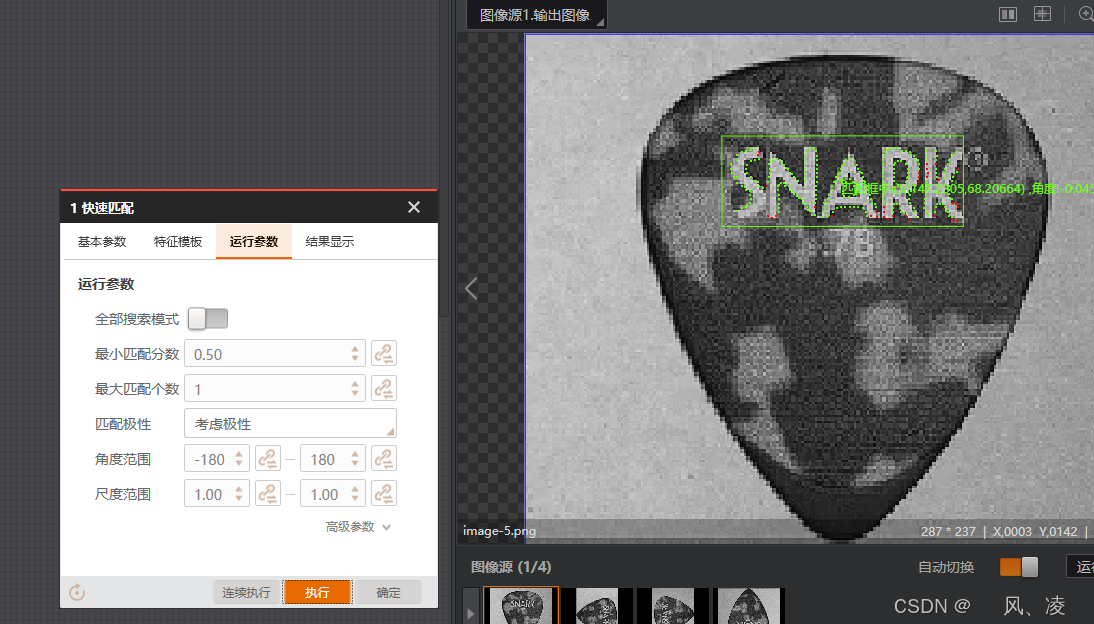Click the 图像源 (1/4) label

pos(511,567)
